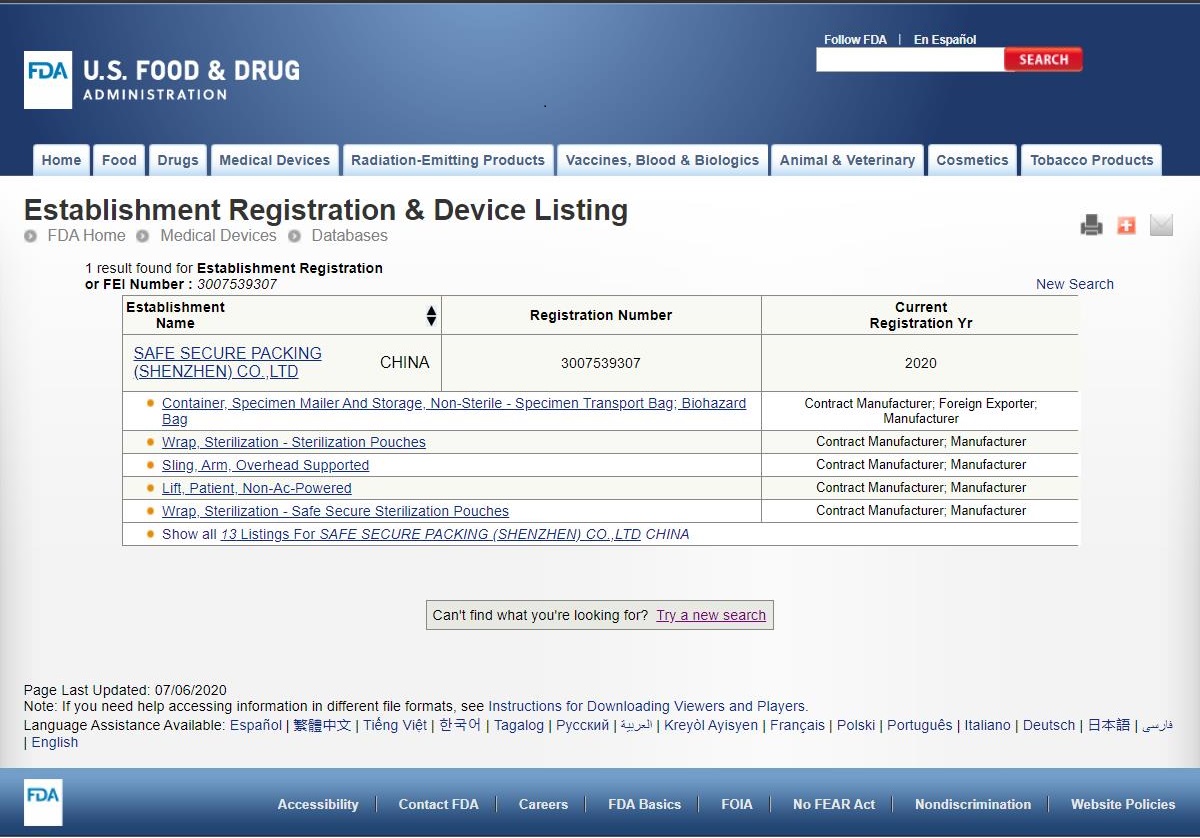Screen dimensions: 1200x838
Task: Open Instructions for Downloading Viewers and Players
Action: tap(647, 706)
